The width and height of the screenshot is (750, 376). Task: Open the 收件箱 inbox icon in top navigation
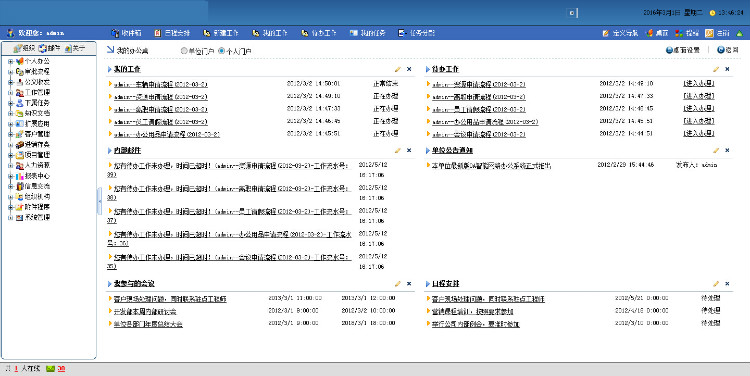pos(115,33)
